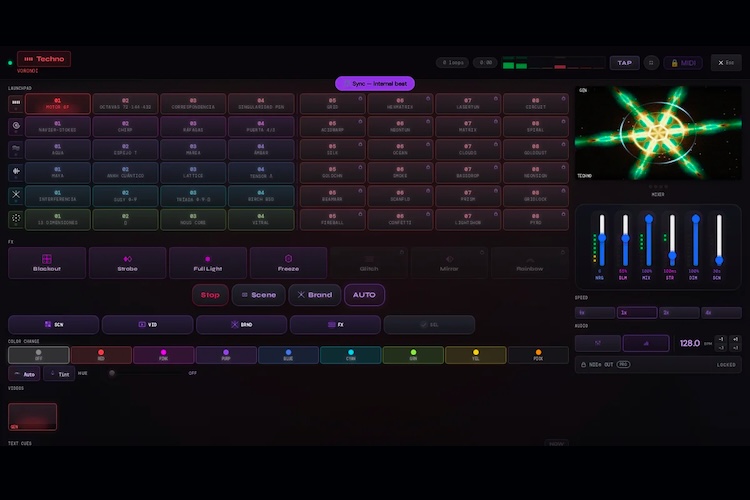The height and width of the screenshot is (500, 750).
Task: Click the lock icon on the OCEAN pad
Action: pyautogui.click(x=428, y=144)
